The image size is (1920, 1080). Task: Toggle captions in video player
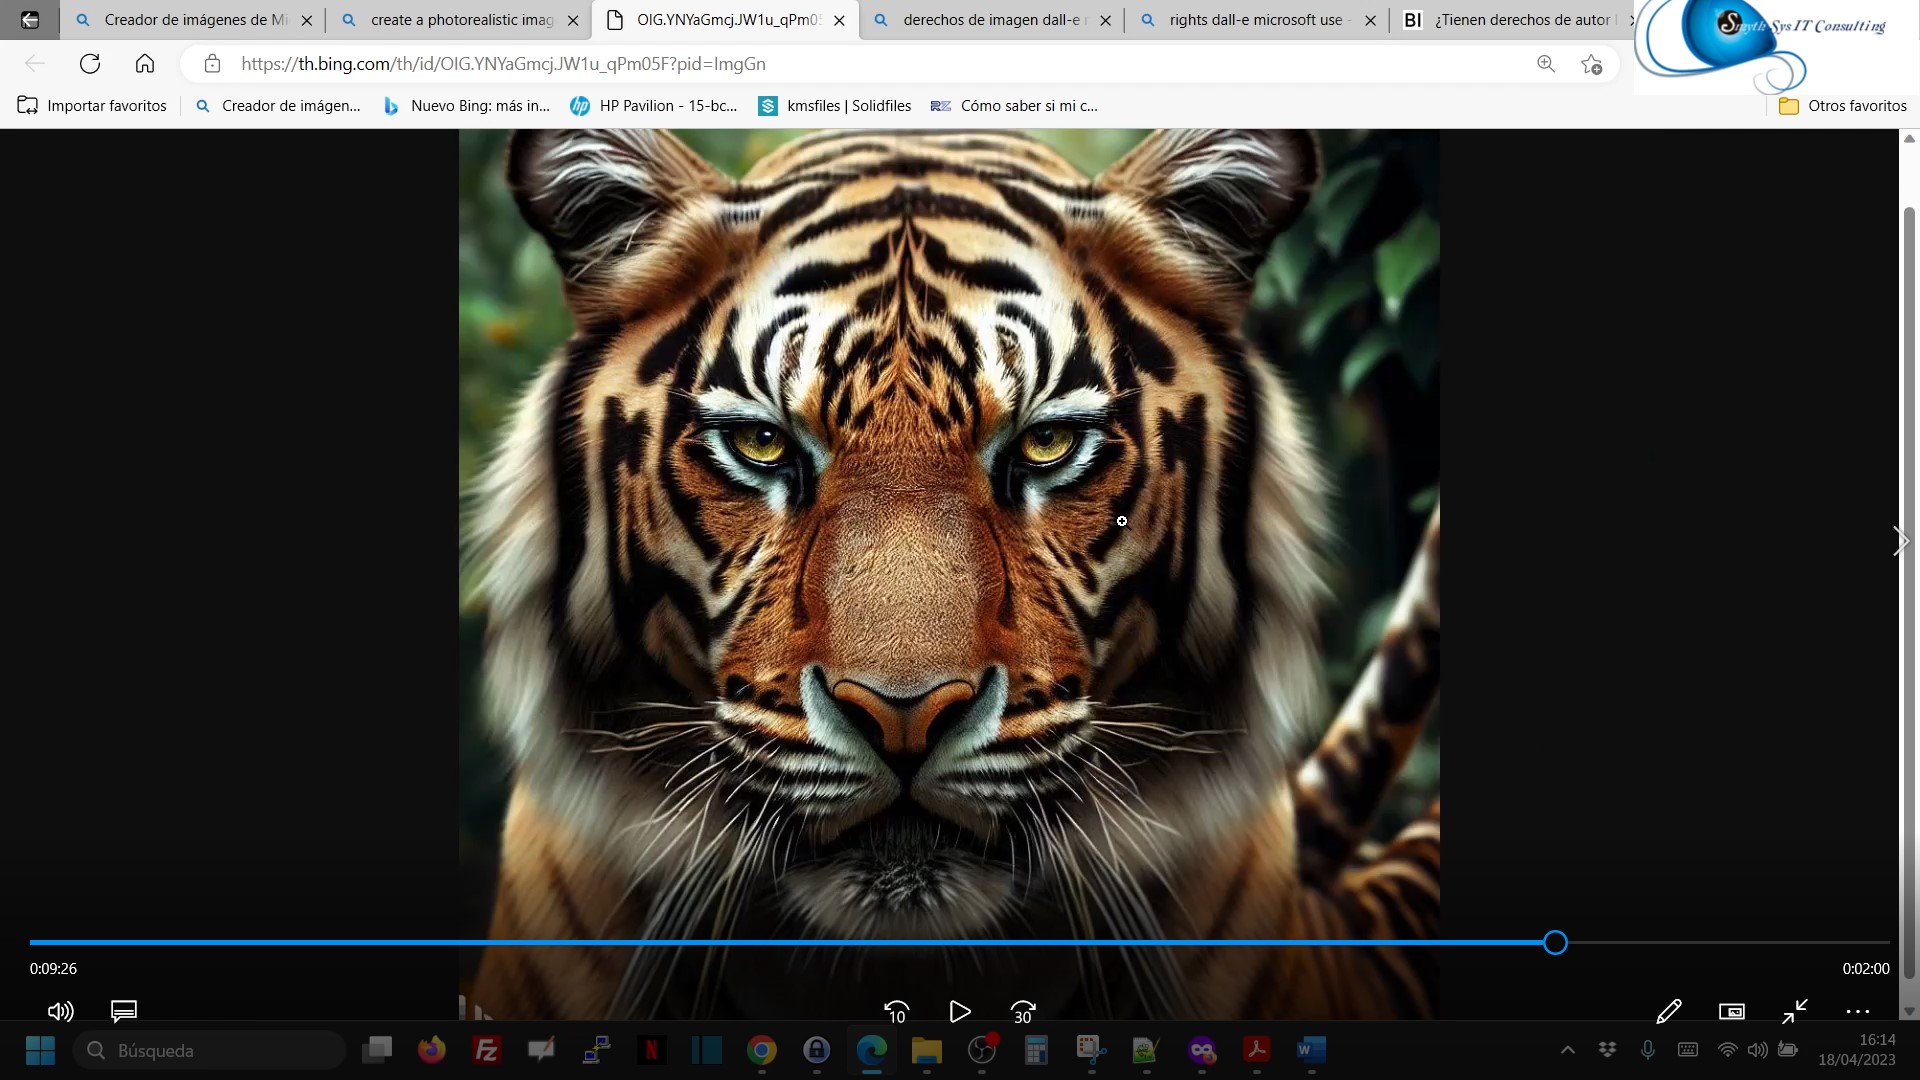(124, 1011)
